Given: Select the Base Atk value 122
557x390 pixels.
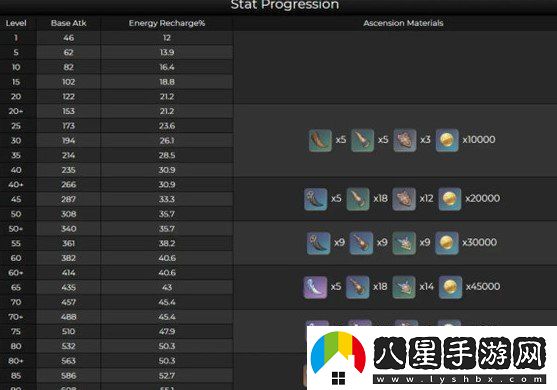Looking at the screenshot, I should coord(69,97).
